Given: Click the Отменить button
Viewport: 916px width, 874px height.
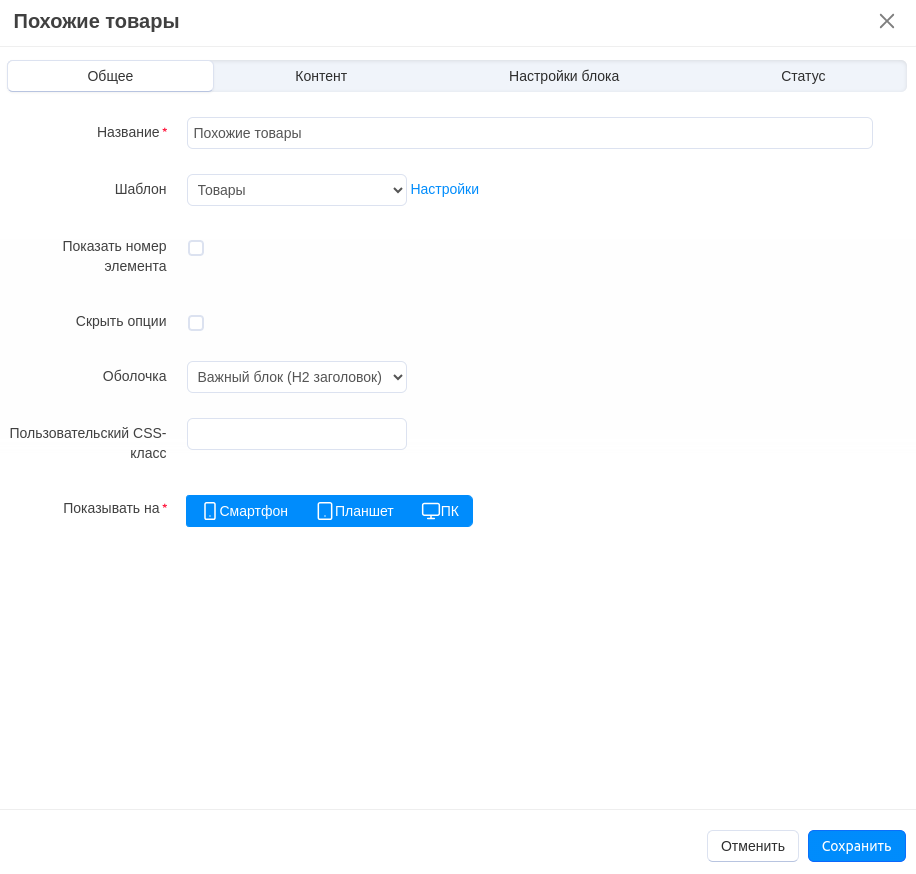Looking at the screenshot, I should [x=752, y=846].
